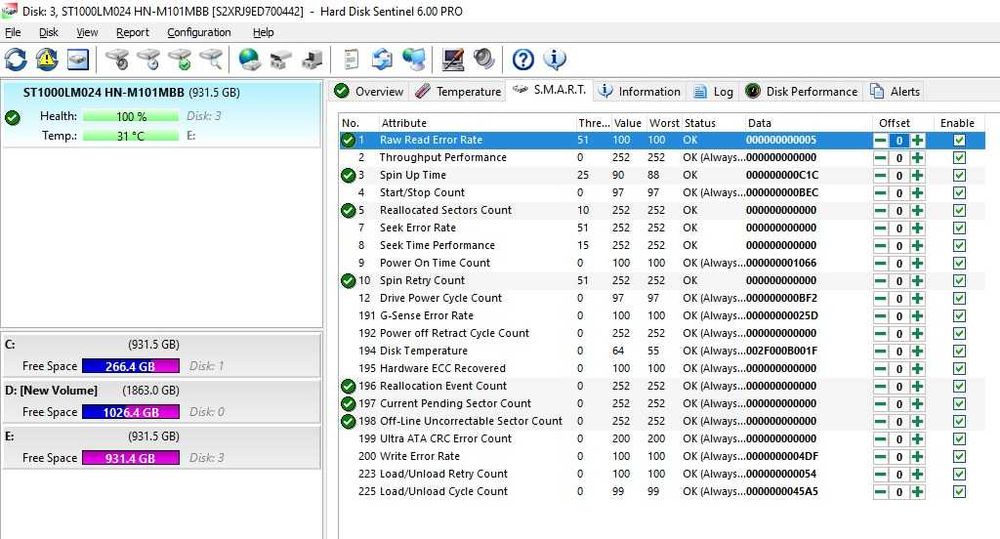Toggle Enable checkbox for Raw Read Error Rate
1000x539 pixels.
pyautogui.click(x=959, y=140)
